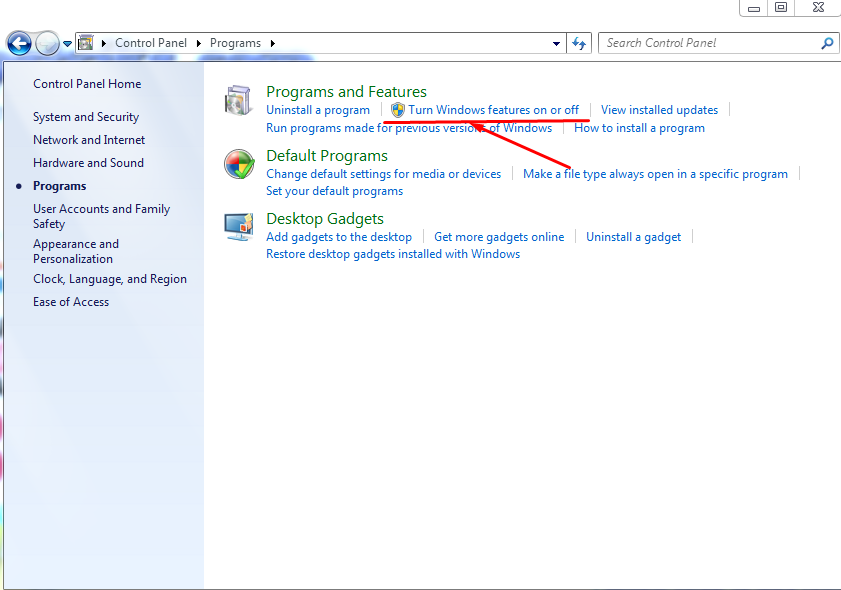Expand the chevron after Programs breadcrumb
Image resolution: width=841 pixels, height=590 pixels.
click(x=271, y=43)
